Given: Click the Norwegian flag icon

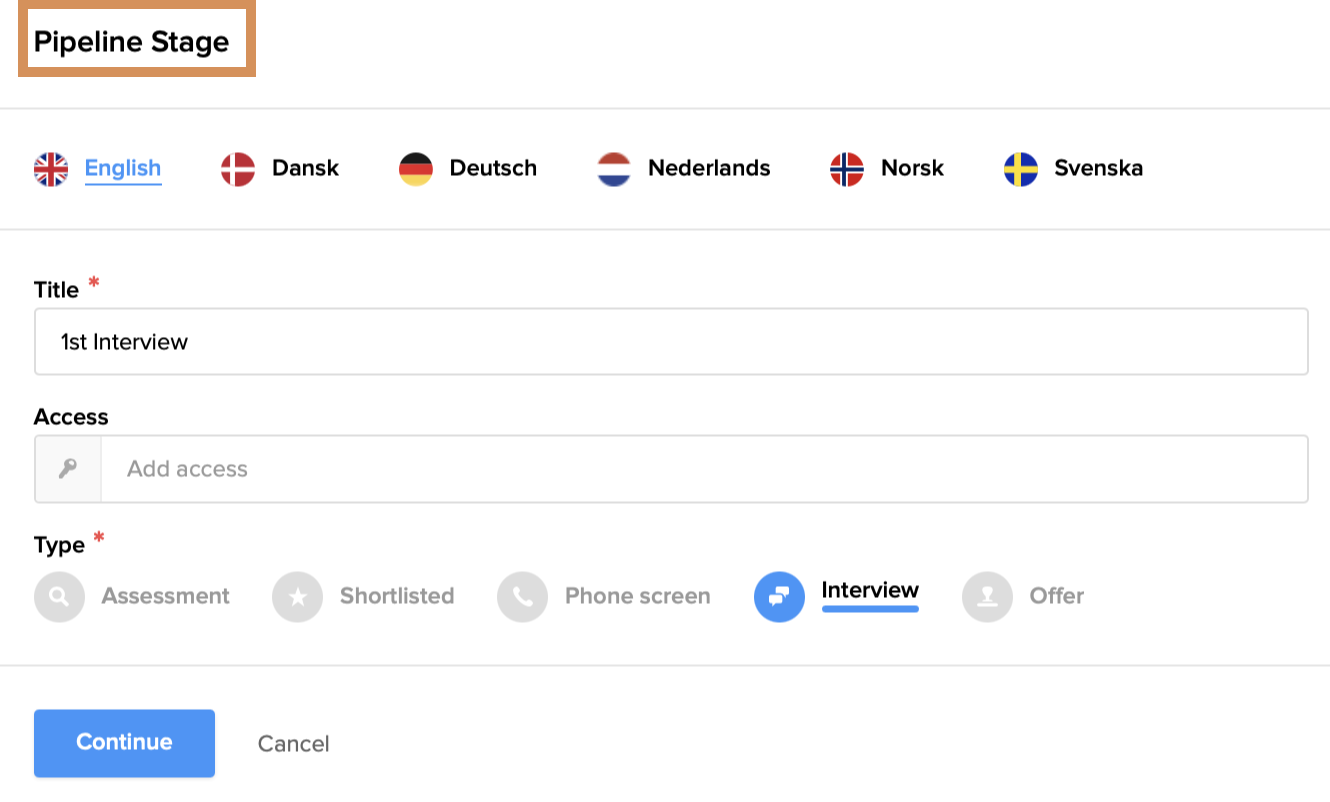Looking at the screenshot, I should coord(847,169).
